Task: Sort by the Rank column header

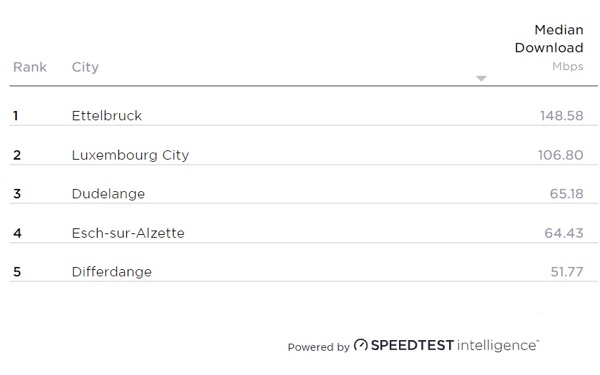Action: tap(30, 67)
